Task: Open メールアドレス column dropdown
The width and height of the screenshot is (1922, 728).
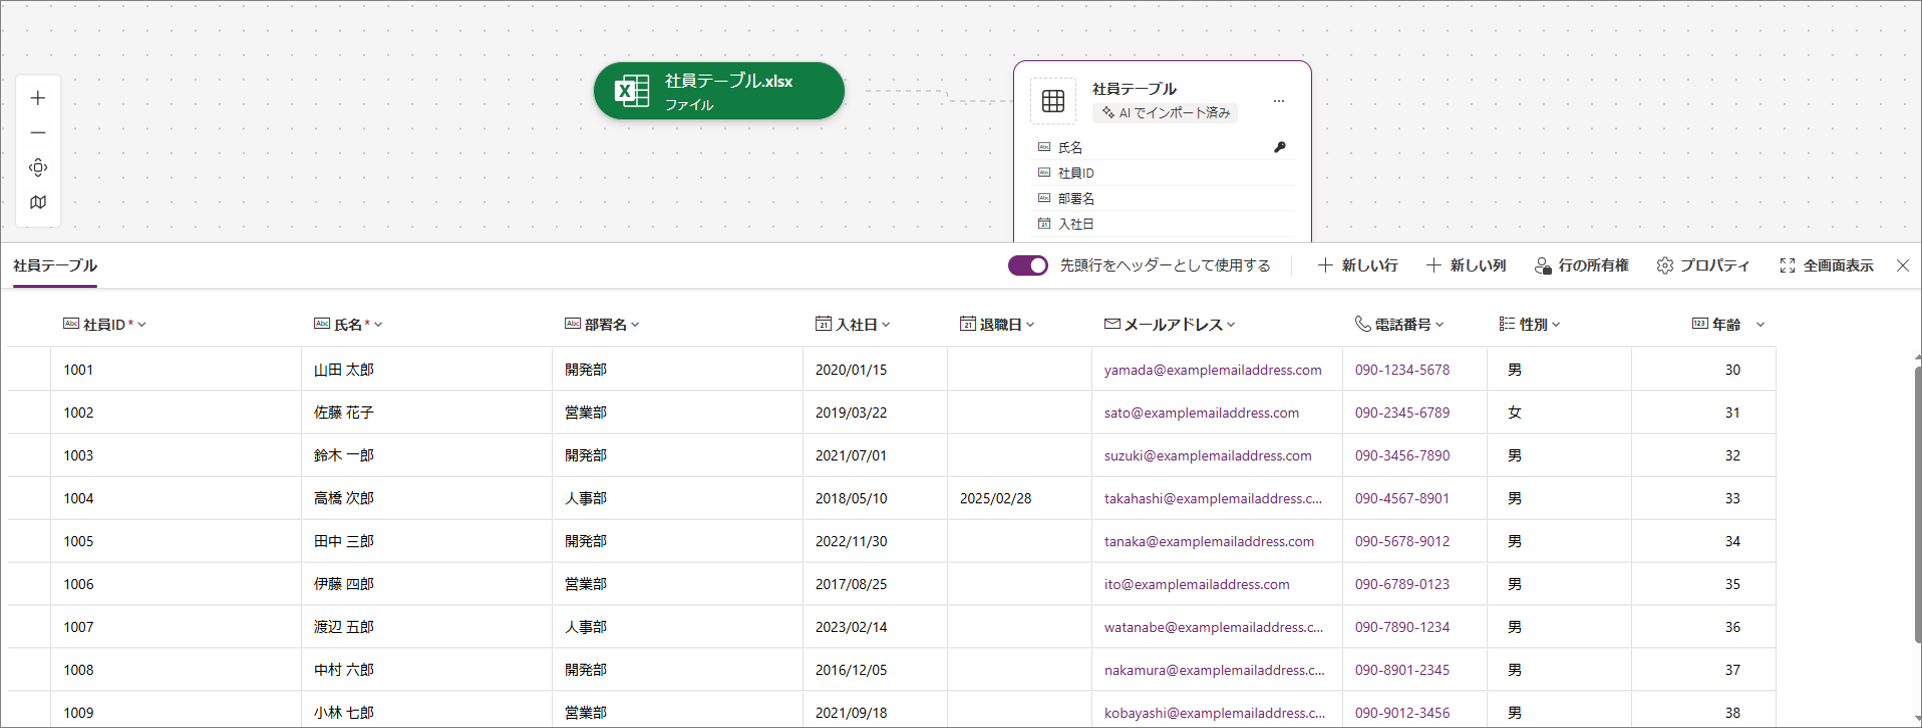Action: pyautogui.click(x=1231, y=325)
